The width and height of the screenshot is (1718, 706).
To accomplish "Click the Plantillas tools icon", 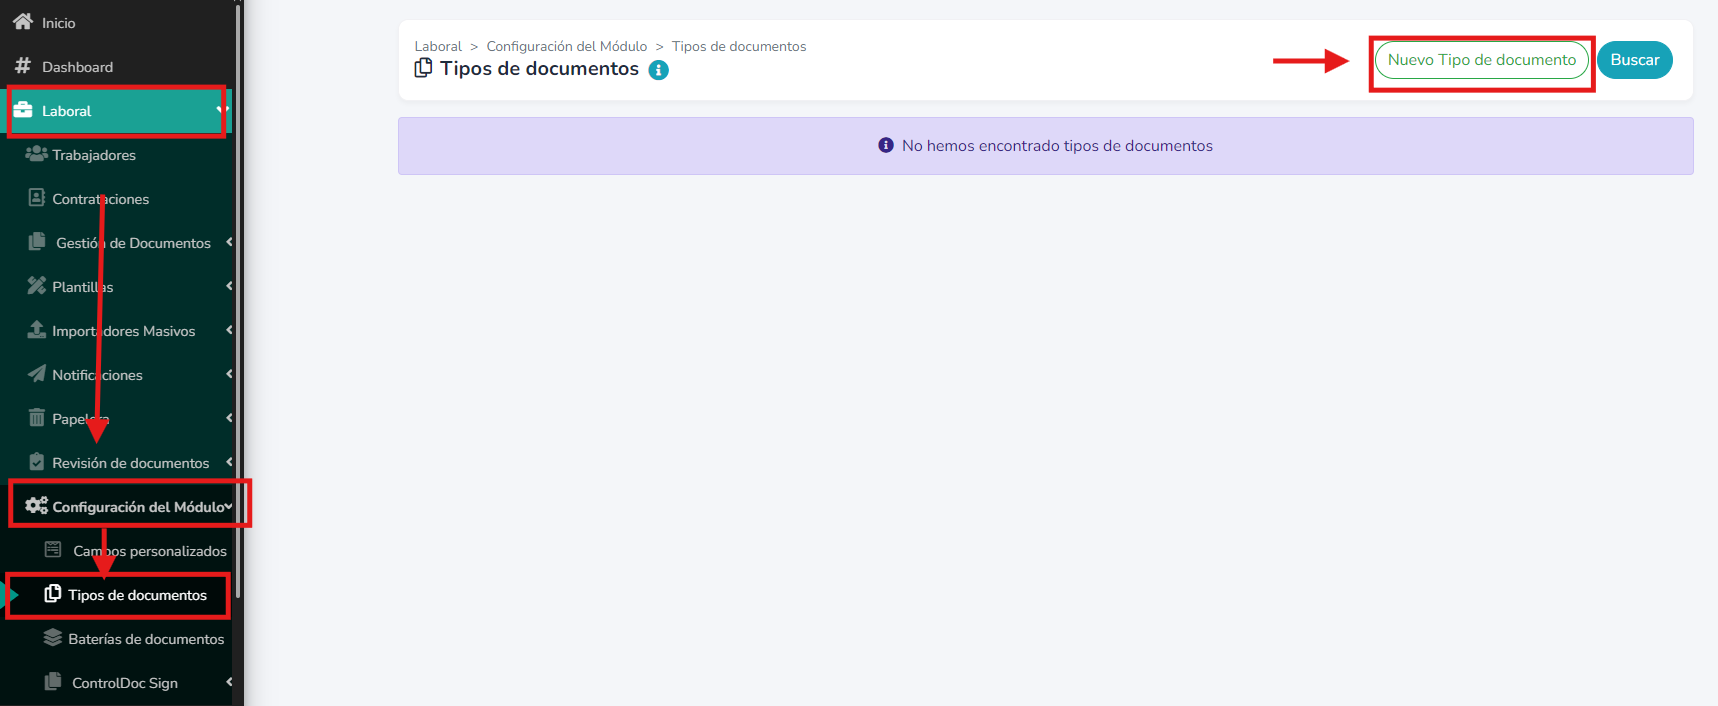I will point(37,286).
